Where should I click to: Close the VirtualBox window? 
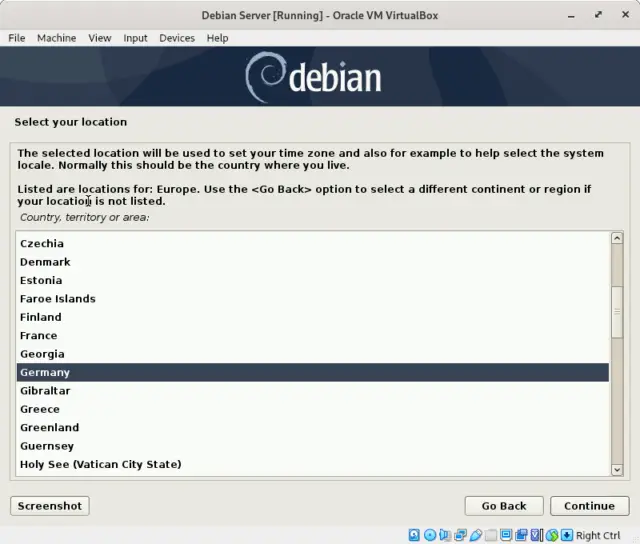coord(625,15)
